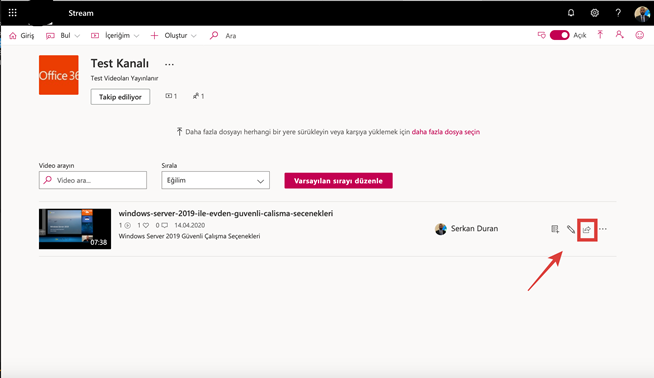Click Varsayılan sırayı düzenle button

pyautogui.click(x=338, y=181)
